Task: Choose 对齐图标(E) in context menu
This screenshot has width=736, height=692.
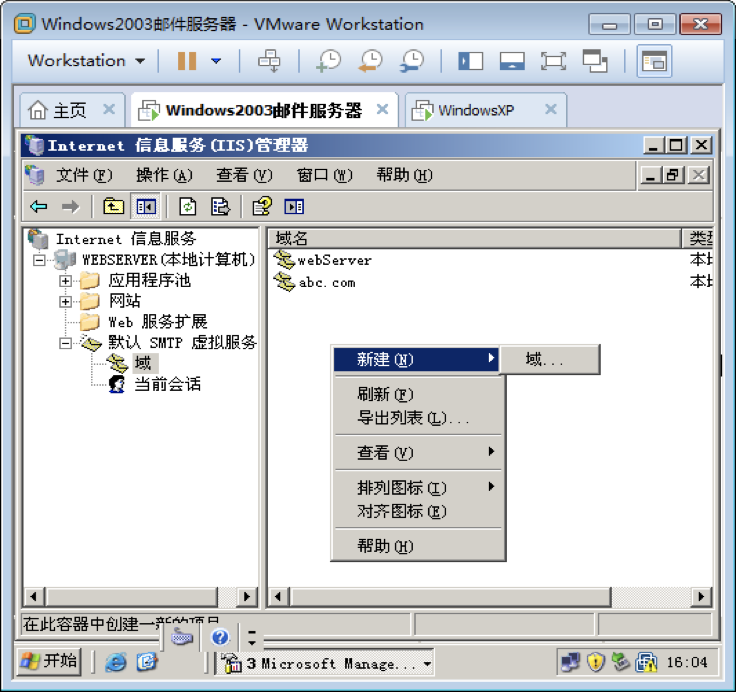Action: click(418, 511)
